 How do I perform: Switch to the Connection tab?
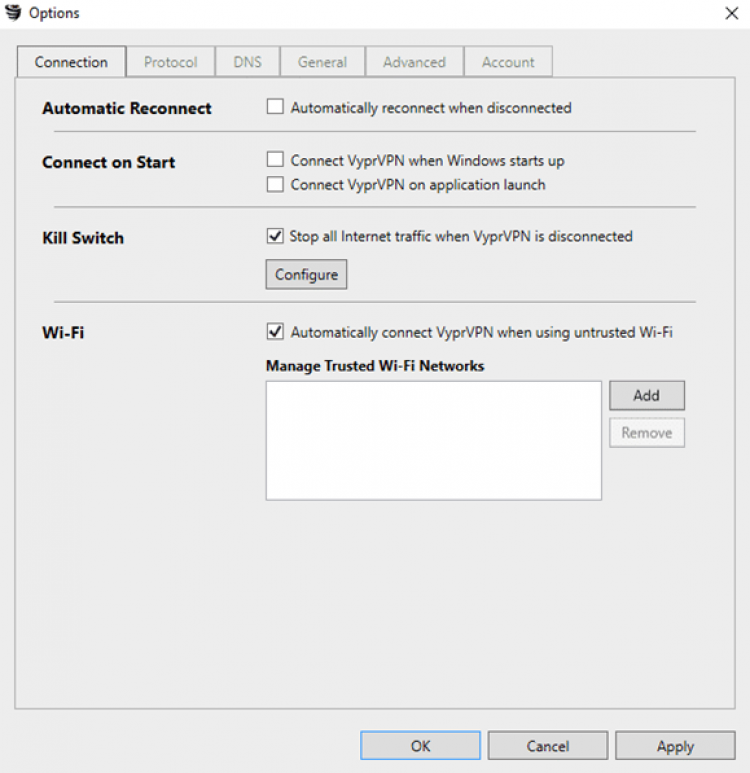coord(71,62)
